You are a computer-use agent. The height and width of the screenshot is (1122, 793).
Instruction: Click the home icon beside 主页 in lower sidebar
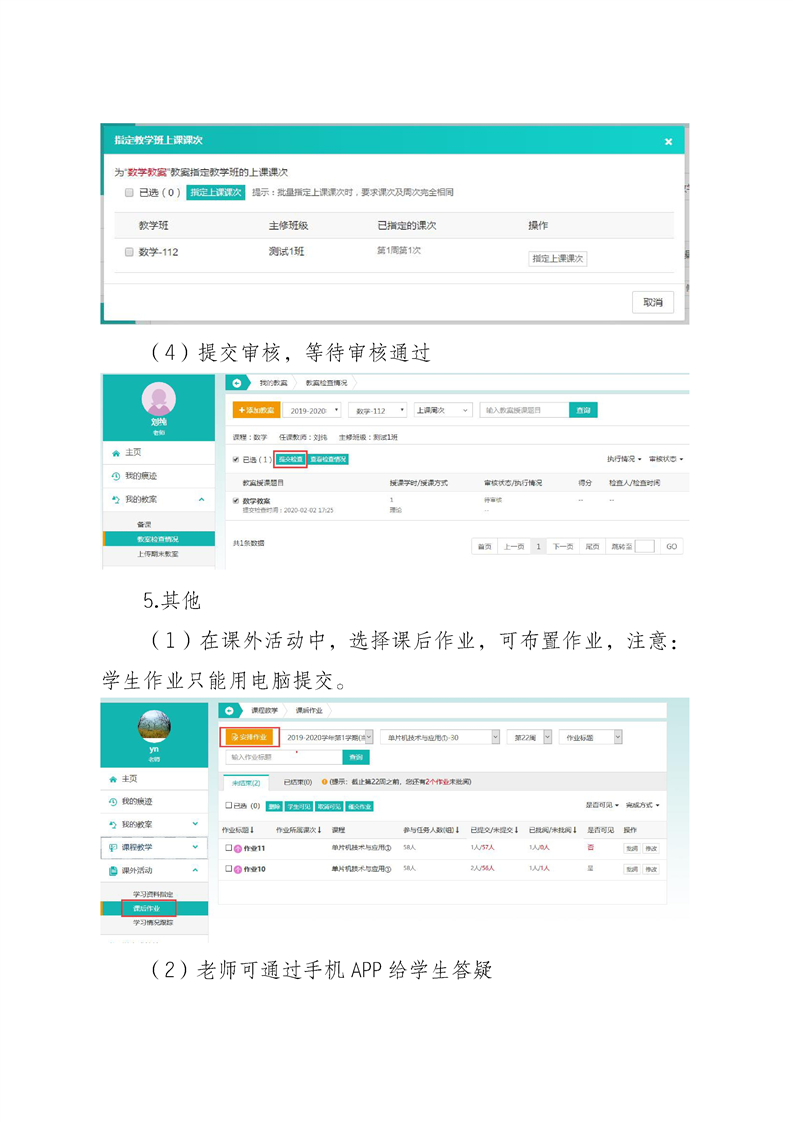[x=113, y=778]
